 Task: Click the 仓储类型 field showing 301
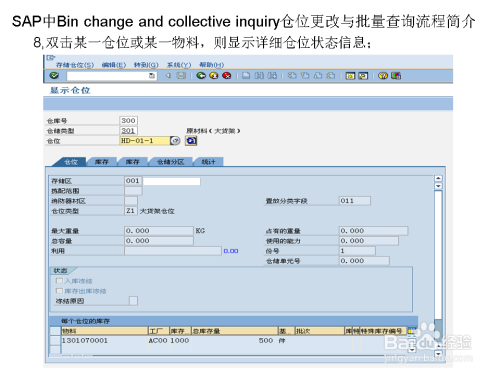[128, 131]
